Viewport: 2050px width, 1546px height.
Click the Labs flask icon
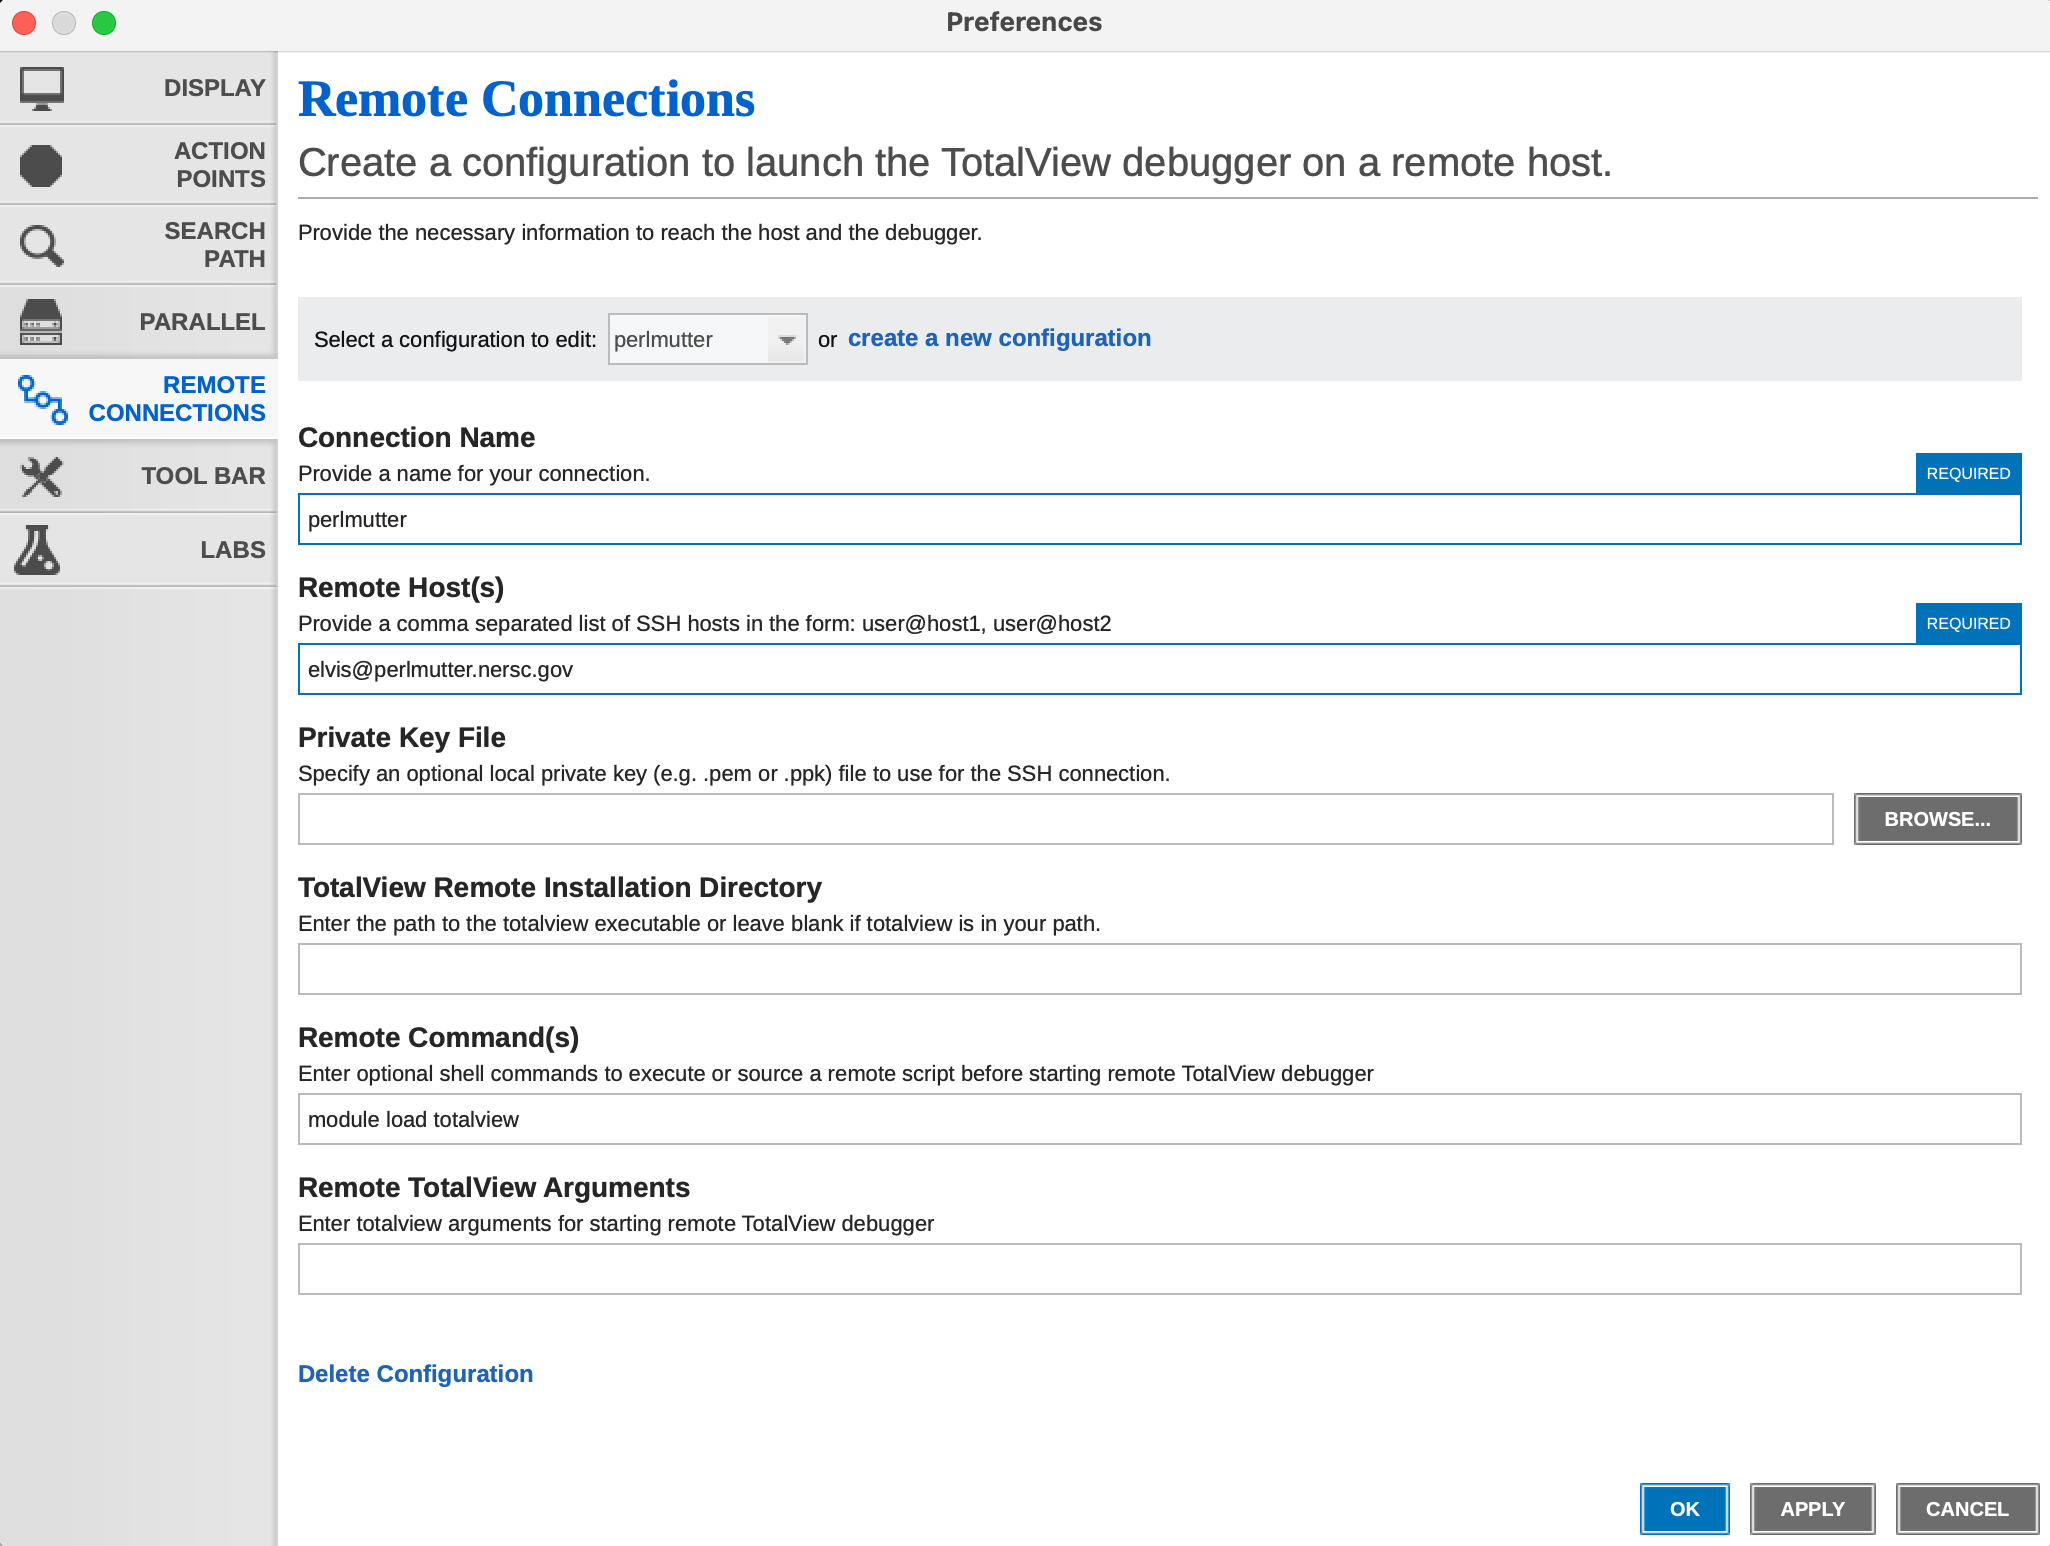[x=38, y=550]
